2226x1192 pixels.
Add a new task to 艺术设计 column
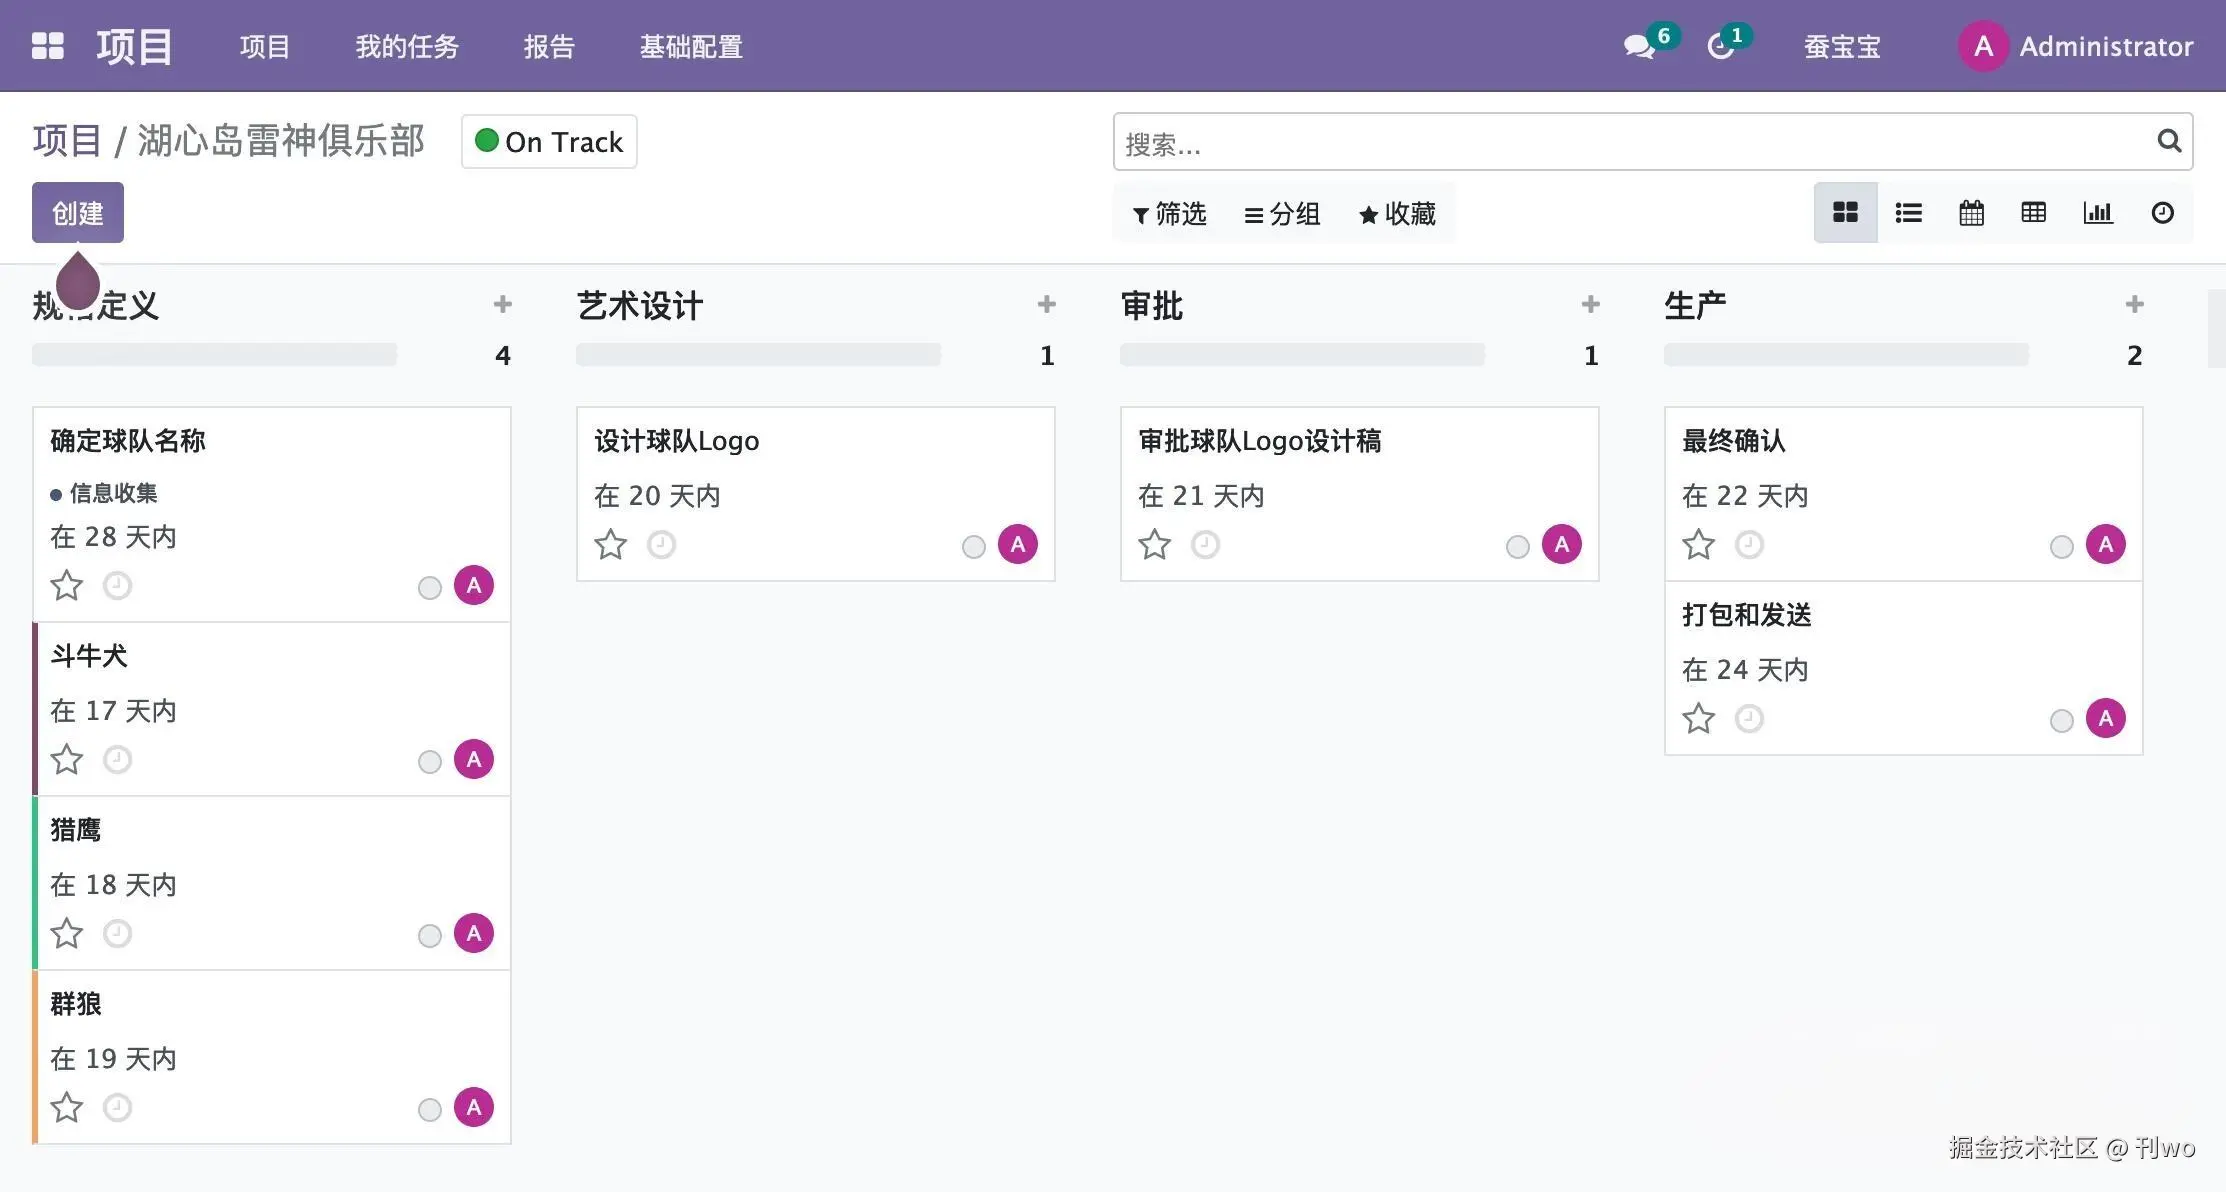(1046, 304)
